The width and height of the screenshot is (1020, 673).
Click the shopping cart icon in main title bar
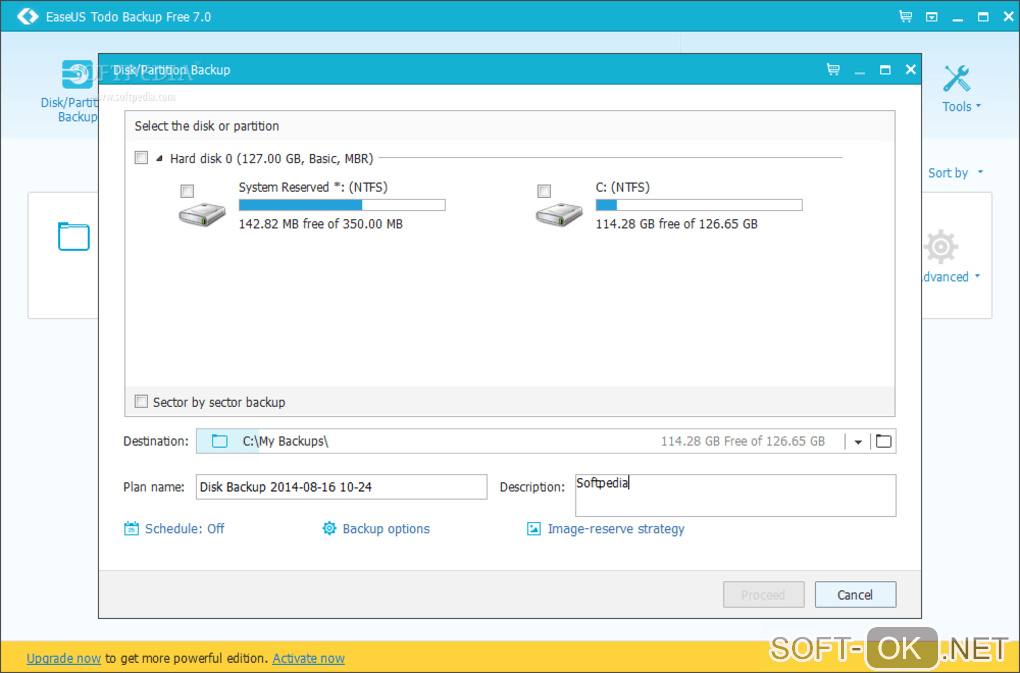pos(905,16)
